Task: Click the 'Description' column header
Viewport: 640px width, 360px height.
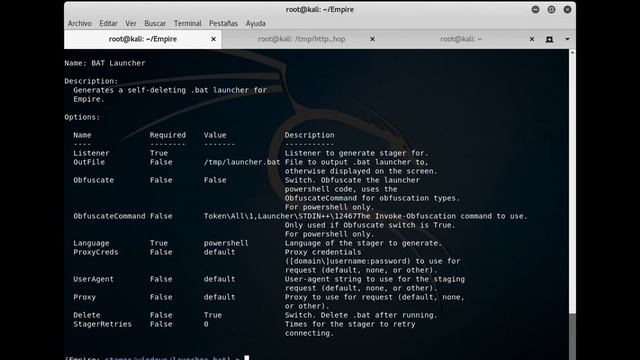Action: [309, 135]
